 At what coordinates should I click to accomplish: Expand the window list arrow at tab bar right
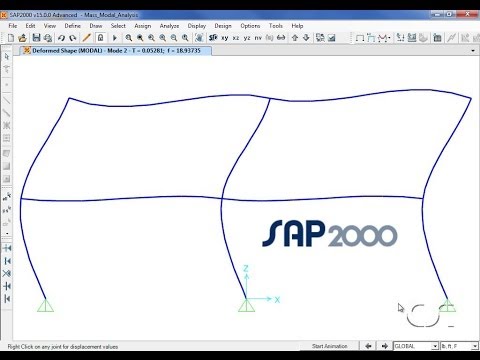pyautogui.click(x=473, y=51)
